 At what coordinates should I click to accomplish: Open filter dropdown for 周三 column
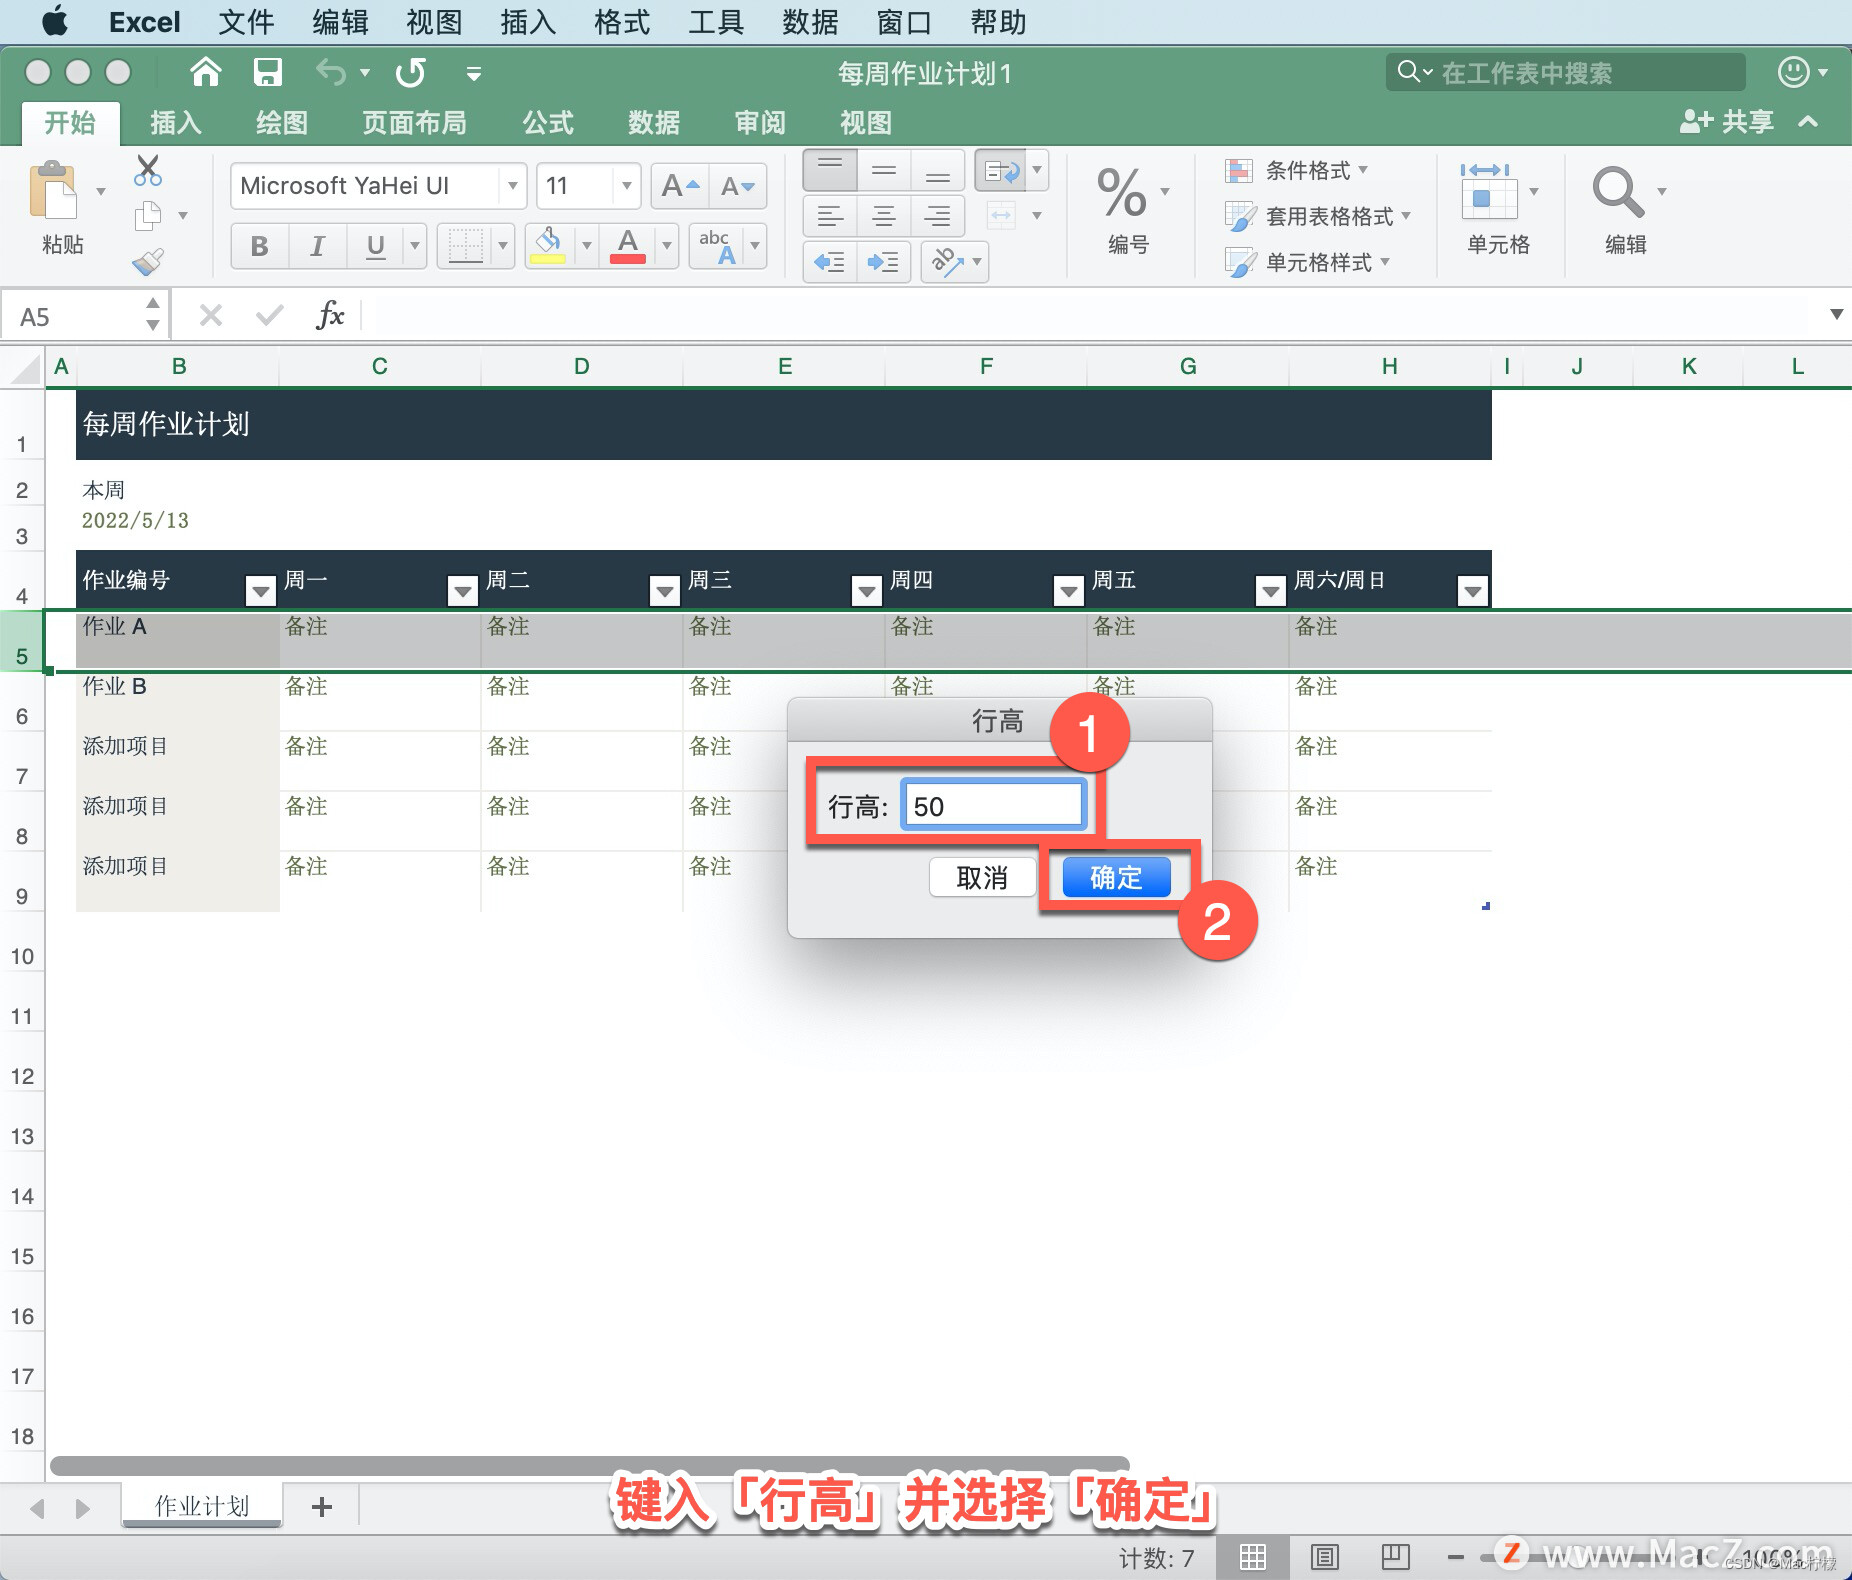click(866, 592)
